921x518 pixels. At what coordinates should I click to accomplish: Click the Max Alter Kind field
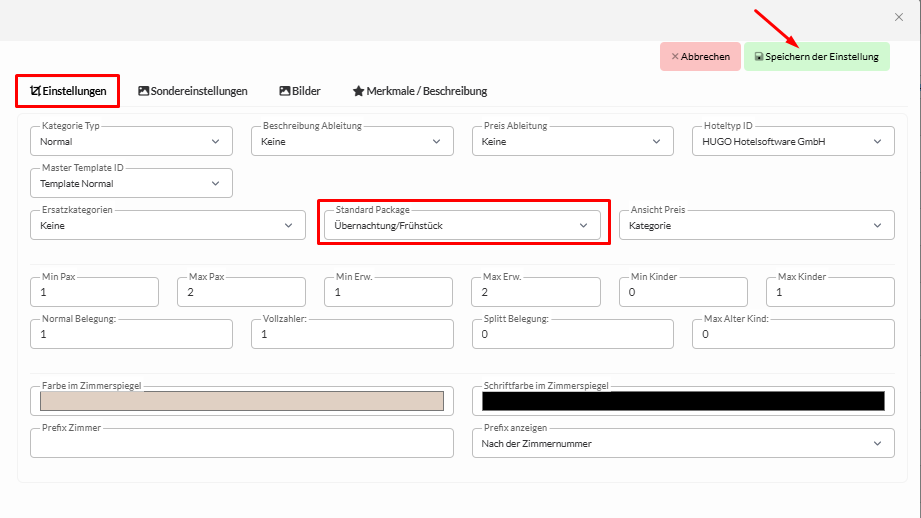tap(793, 334)
